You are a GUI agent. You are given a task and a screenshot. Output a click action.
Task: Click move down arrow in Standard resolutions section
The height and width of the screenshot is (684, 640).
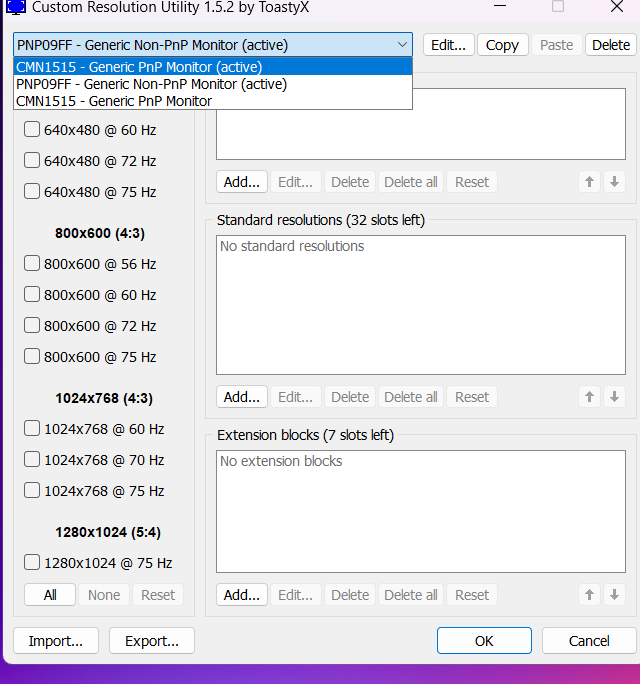(x=614, y=397)
